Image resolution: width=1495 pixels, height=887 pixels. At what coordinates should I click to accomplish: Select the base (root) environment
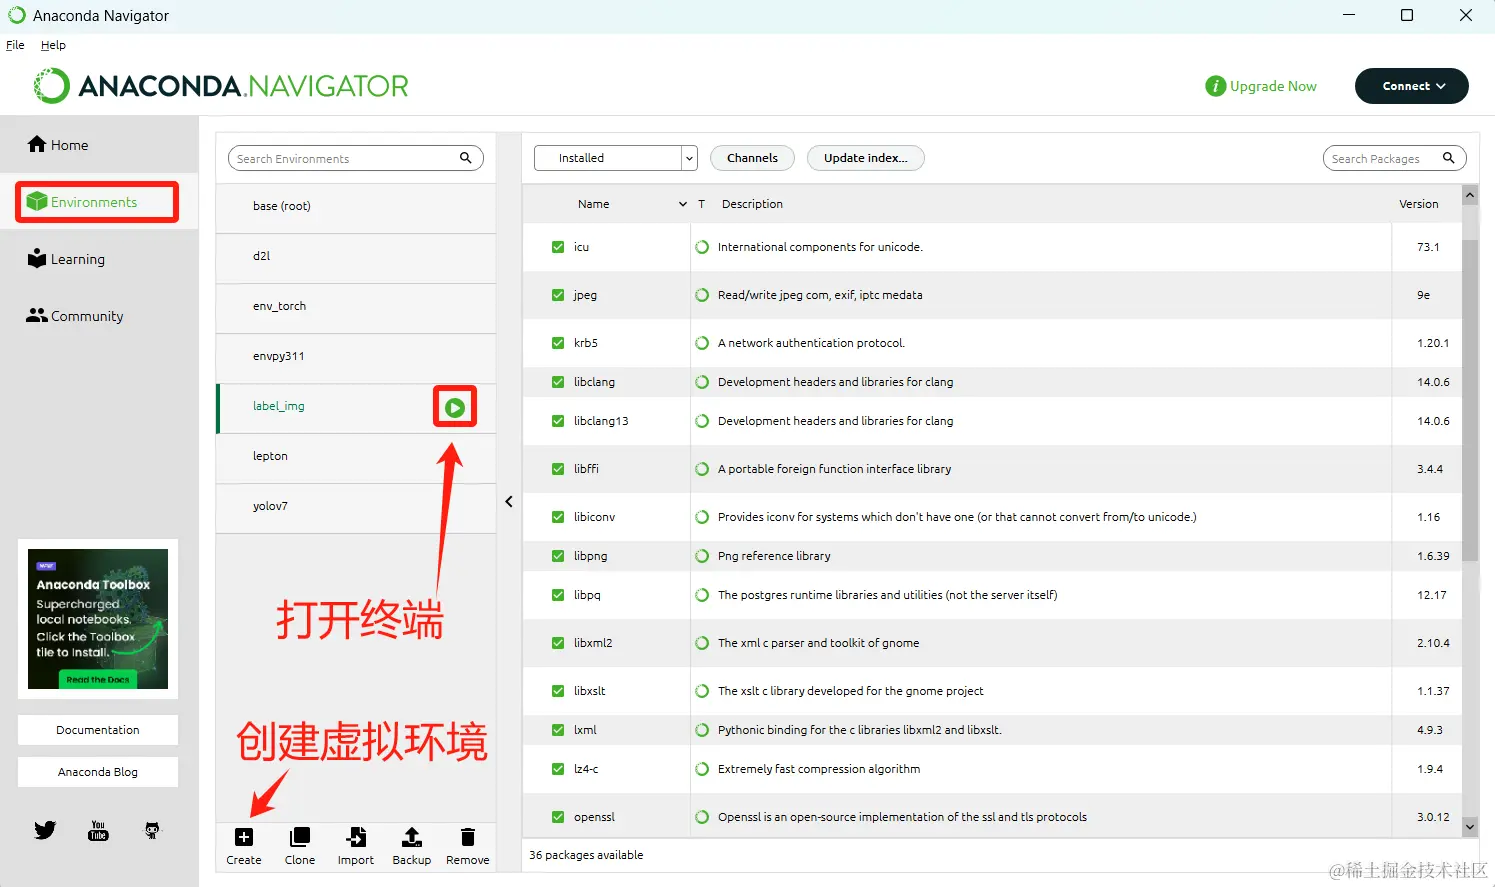(x=356, y=207)
